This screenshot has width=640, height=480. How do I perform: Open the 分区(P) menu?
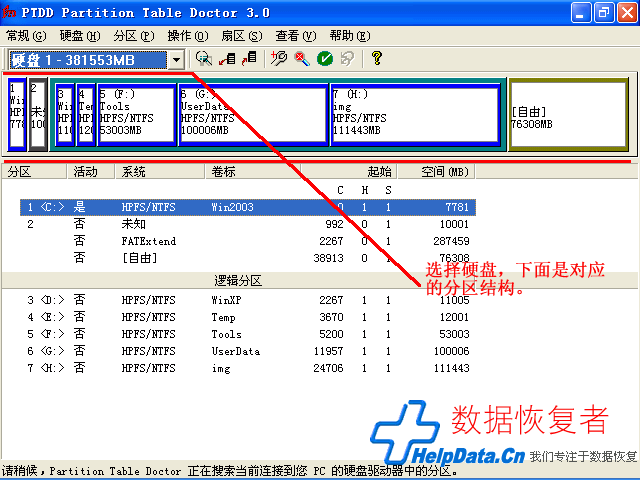(134, 36)
